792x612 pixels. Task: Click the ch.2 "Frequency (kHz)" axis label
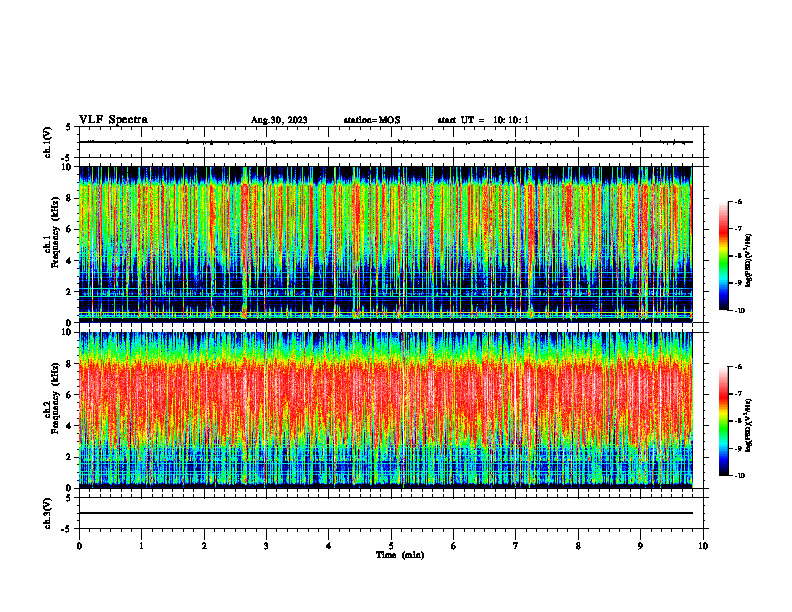[x=55, y=398]
